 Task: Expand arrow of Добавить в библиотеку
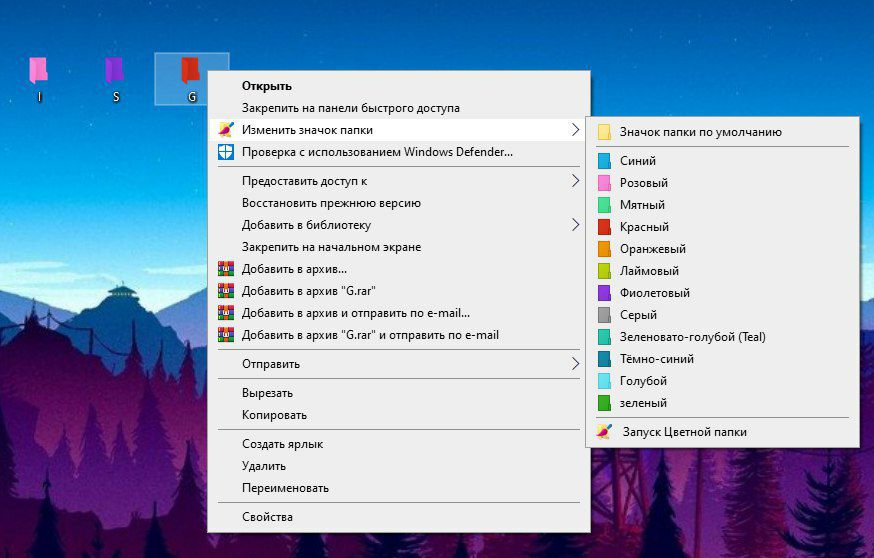tap(575, 225)
